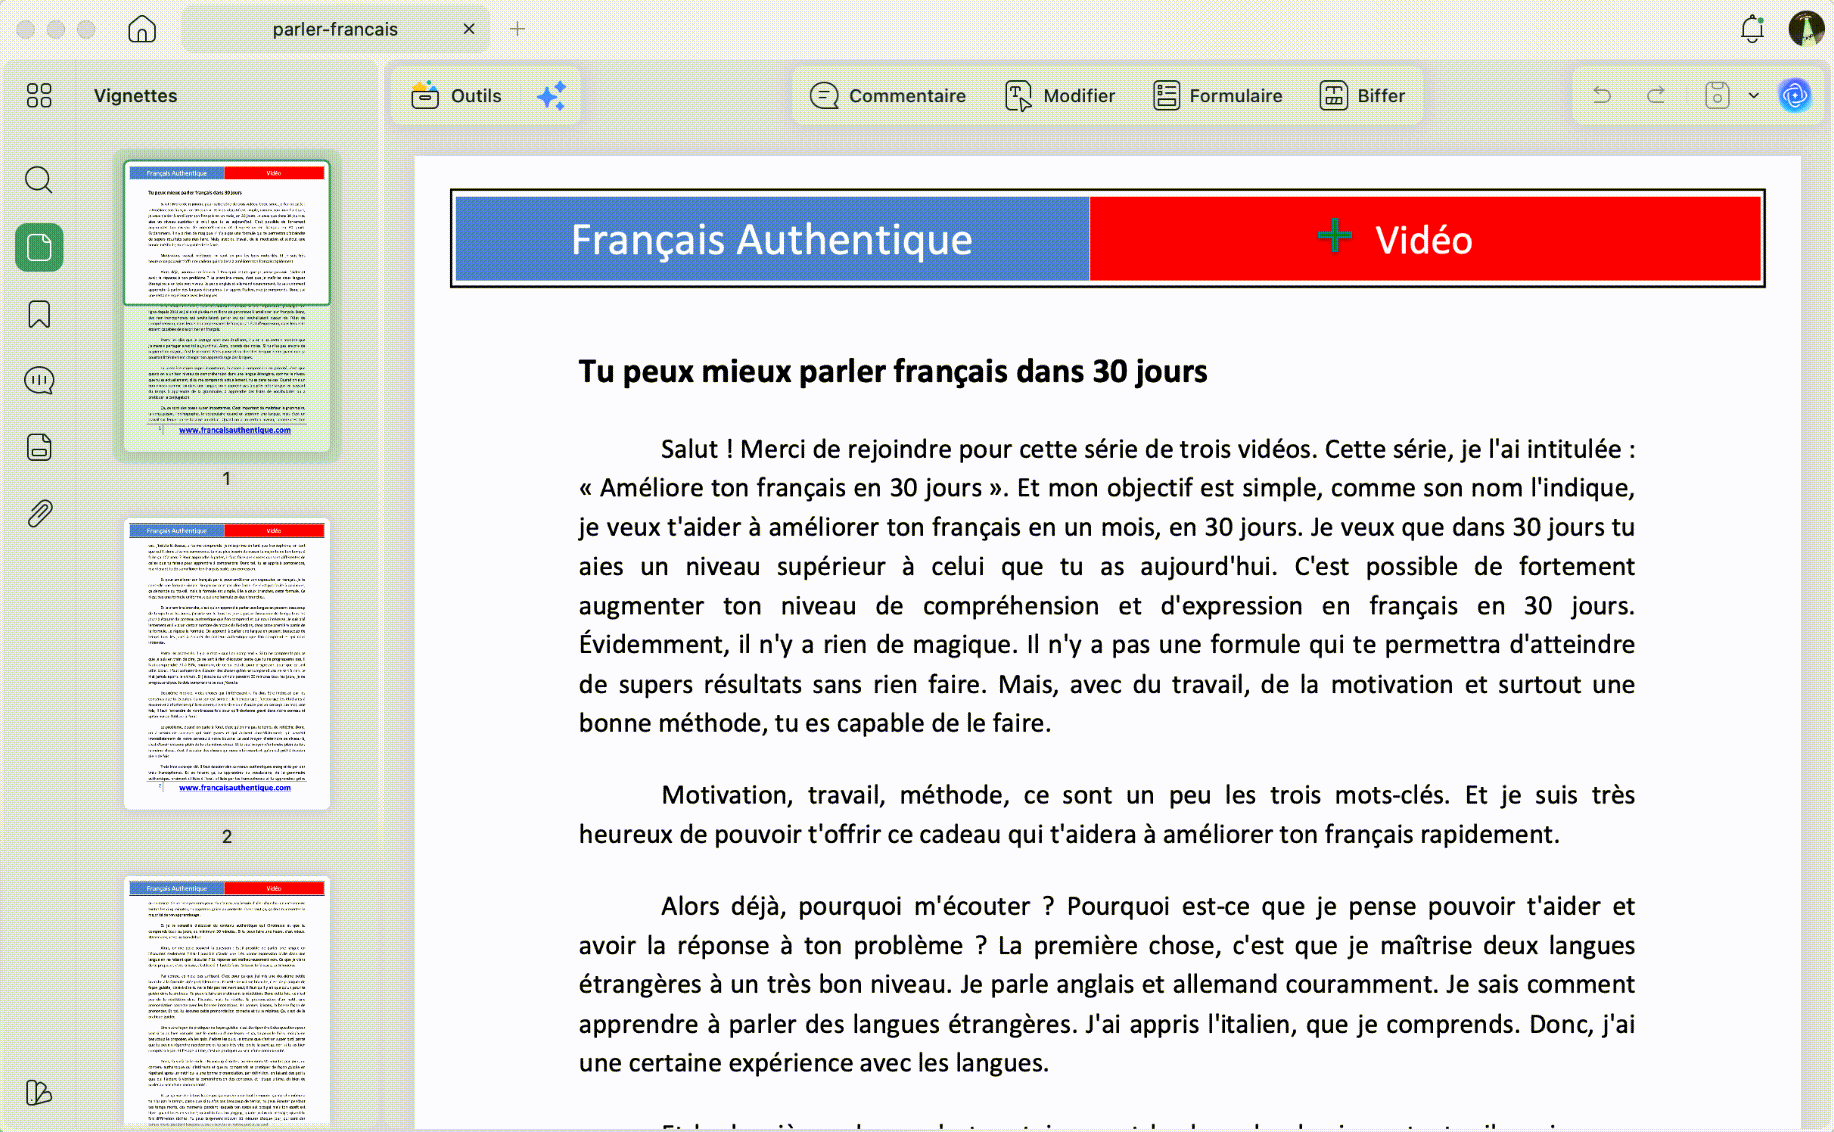Close the parler-francais tab
The image size is (1834, 1132).
click(x=469, y=29)
